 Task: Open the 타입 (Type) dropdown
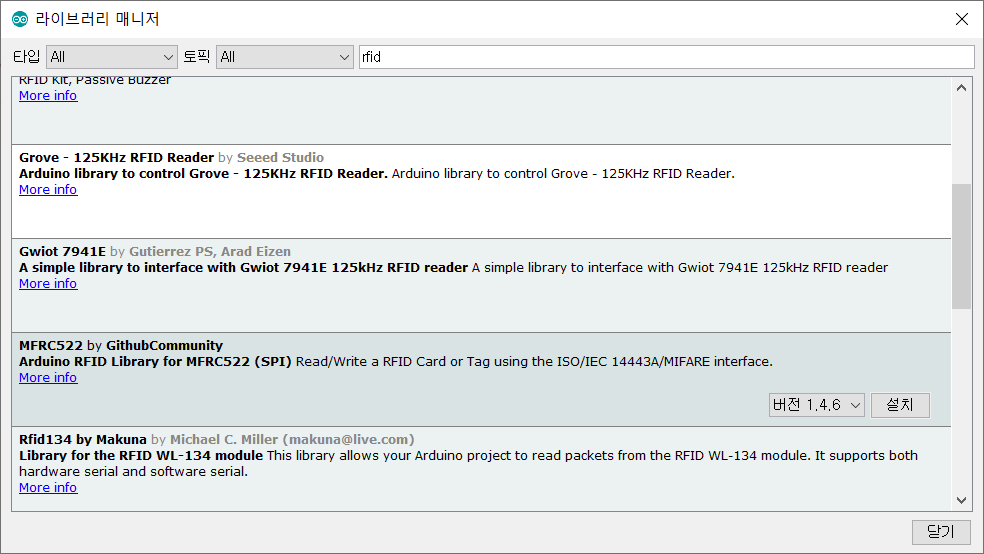click(112, 57)
